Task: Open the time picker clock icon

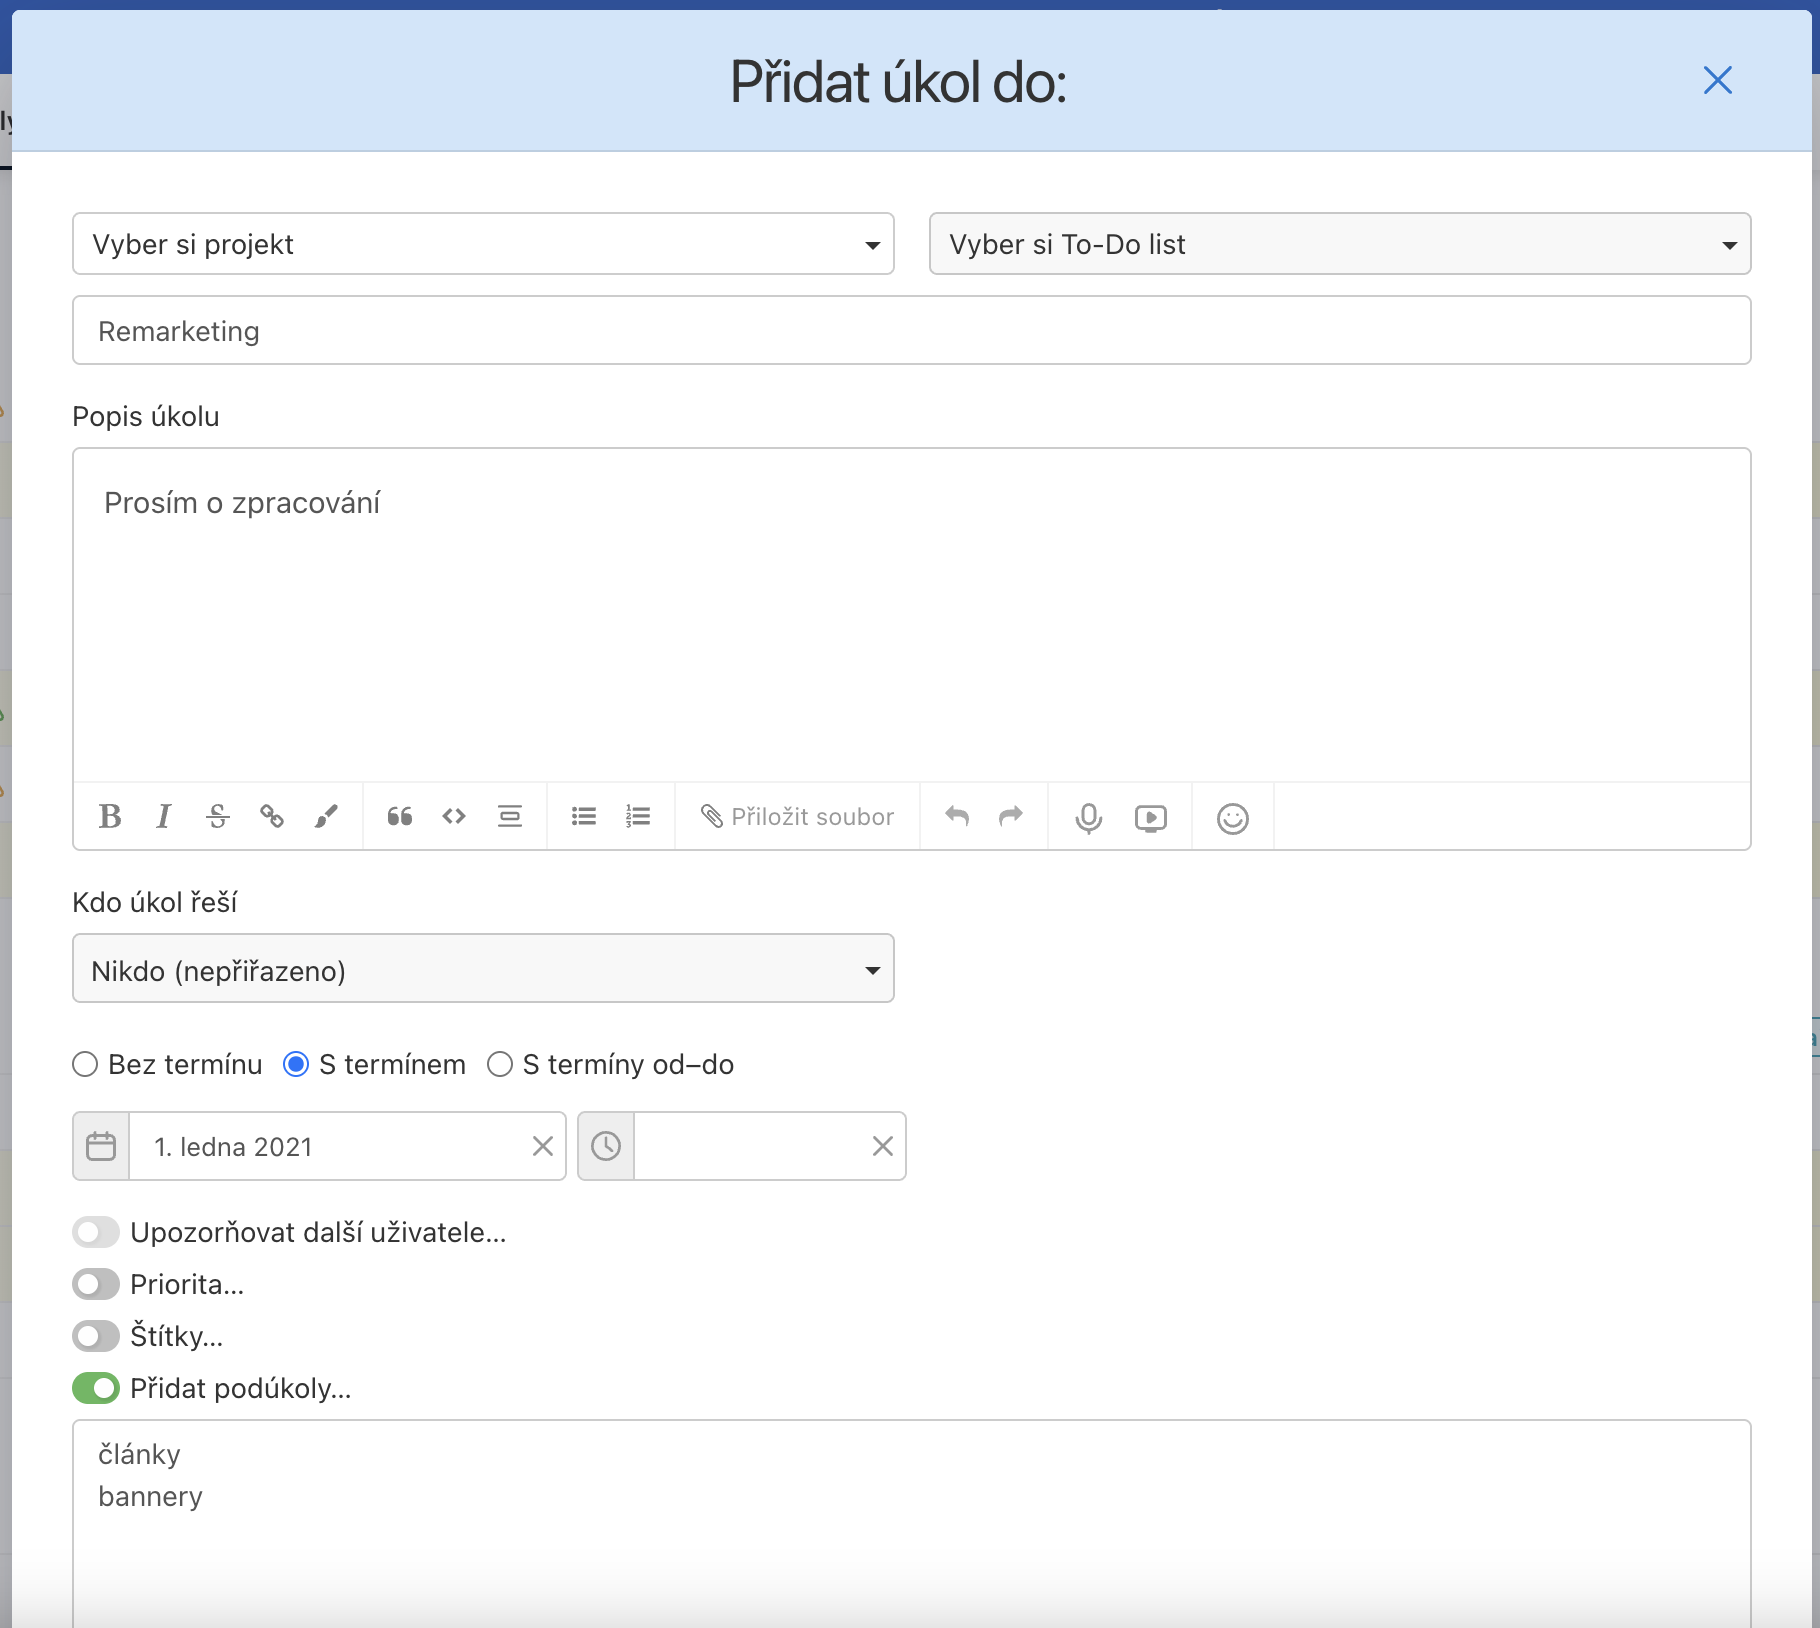Action: [606, 1146]
